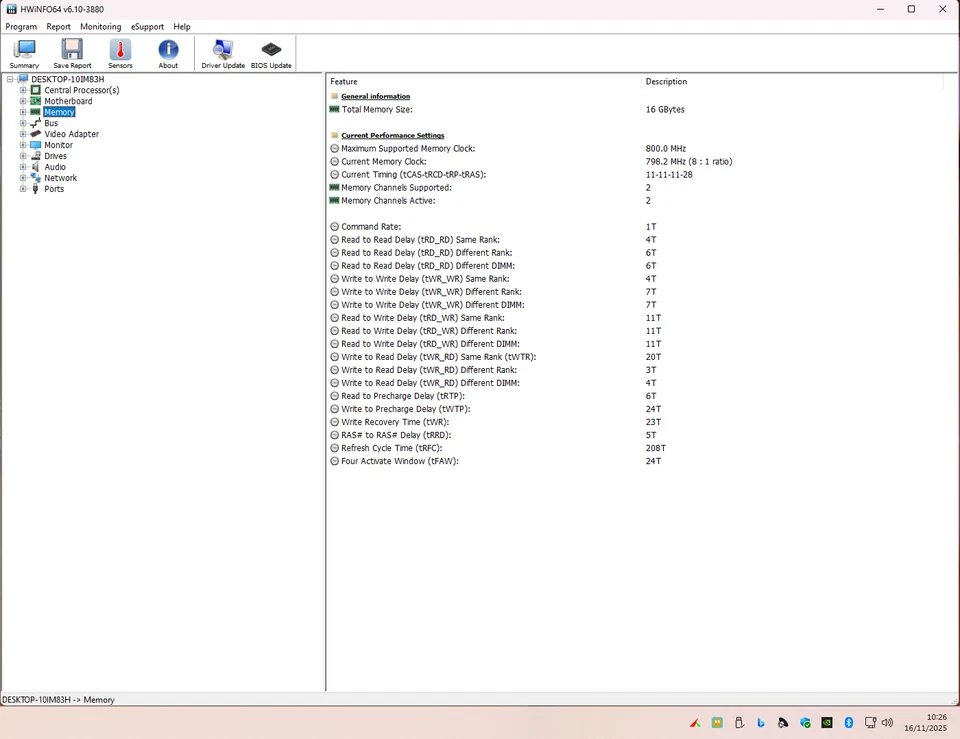
Task: Select the Drives tree node
Action: (55, 156)
